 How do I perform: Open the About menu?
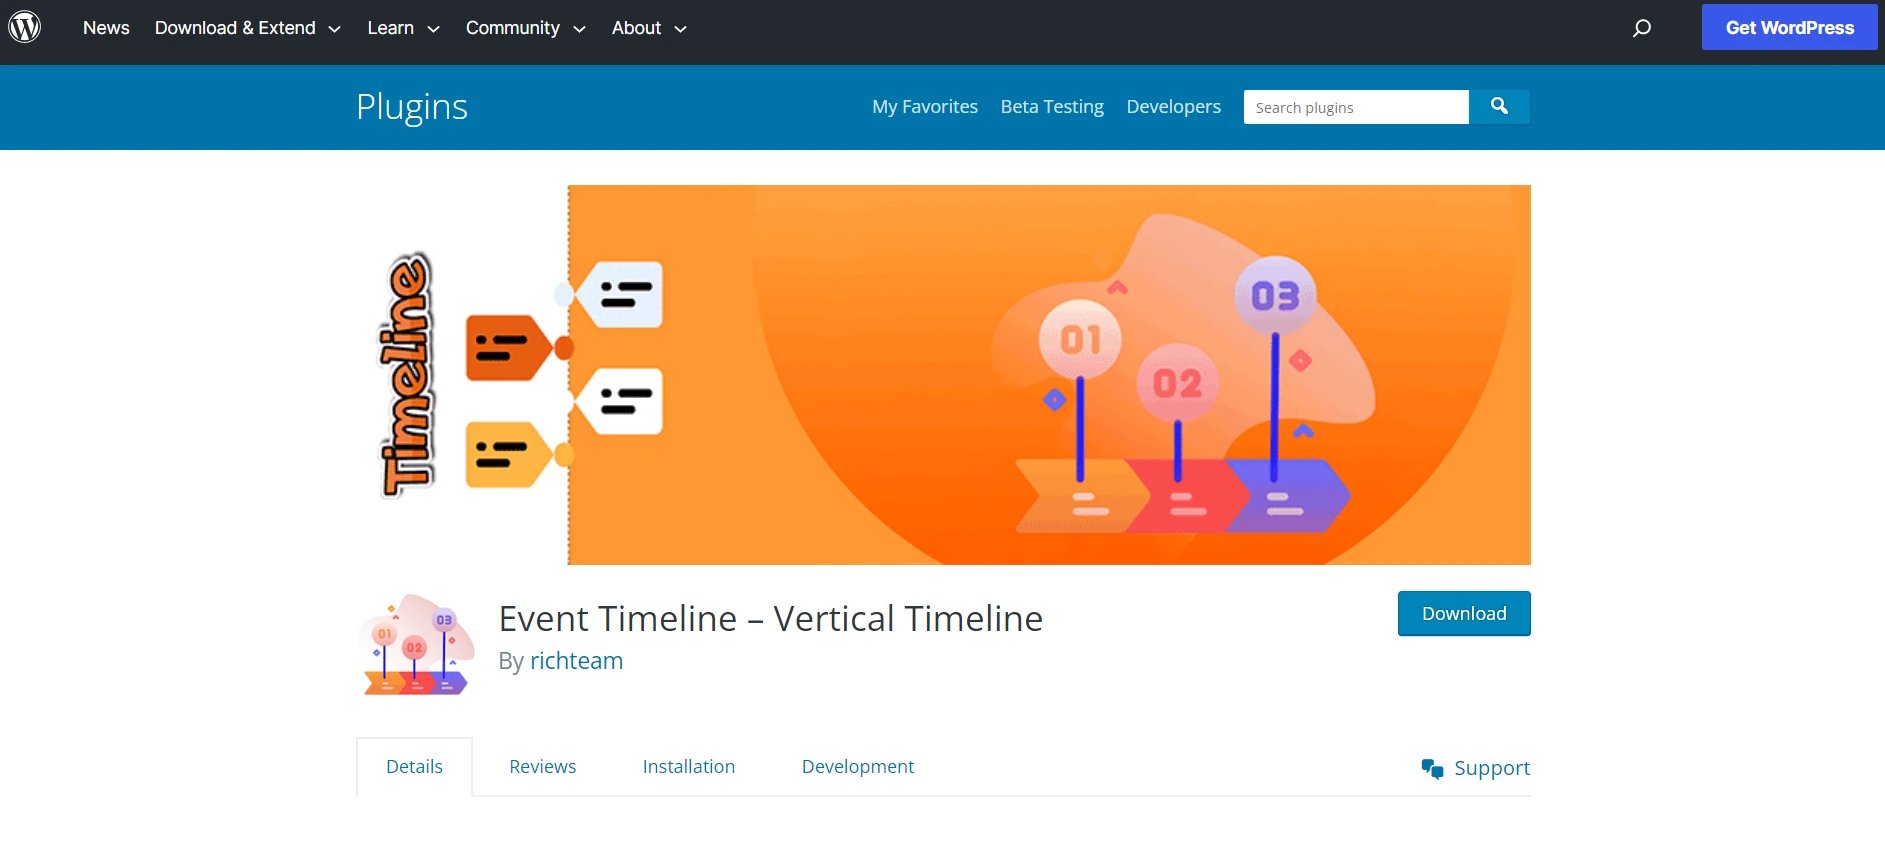(x=636, y=28)
